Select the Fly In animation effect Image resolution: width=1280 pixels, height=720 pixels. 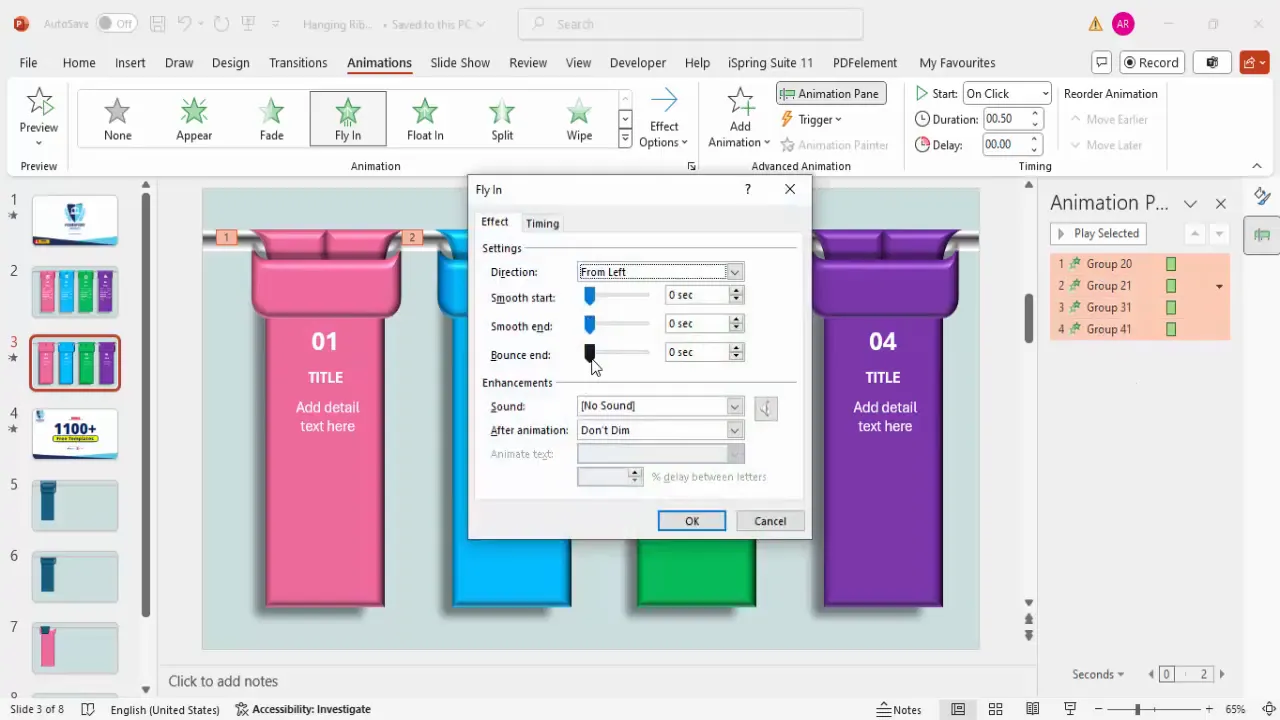point(348,119)
